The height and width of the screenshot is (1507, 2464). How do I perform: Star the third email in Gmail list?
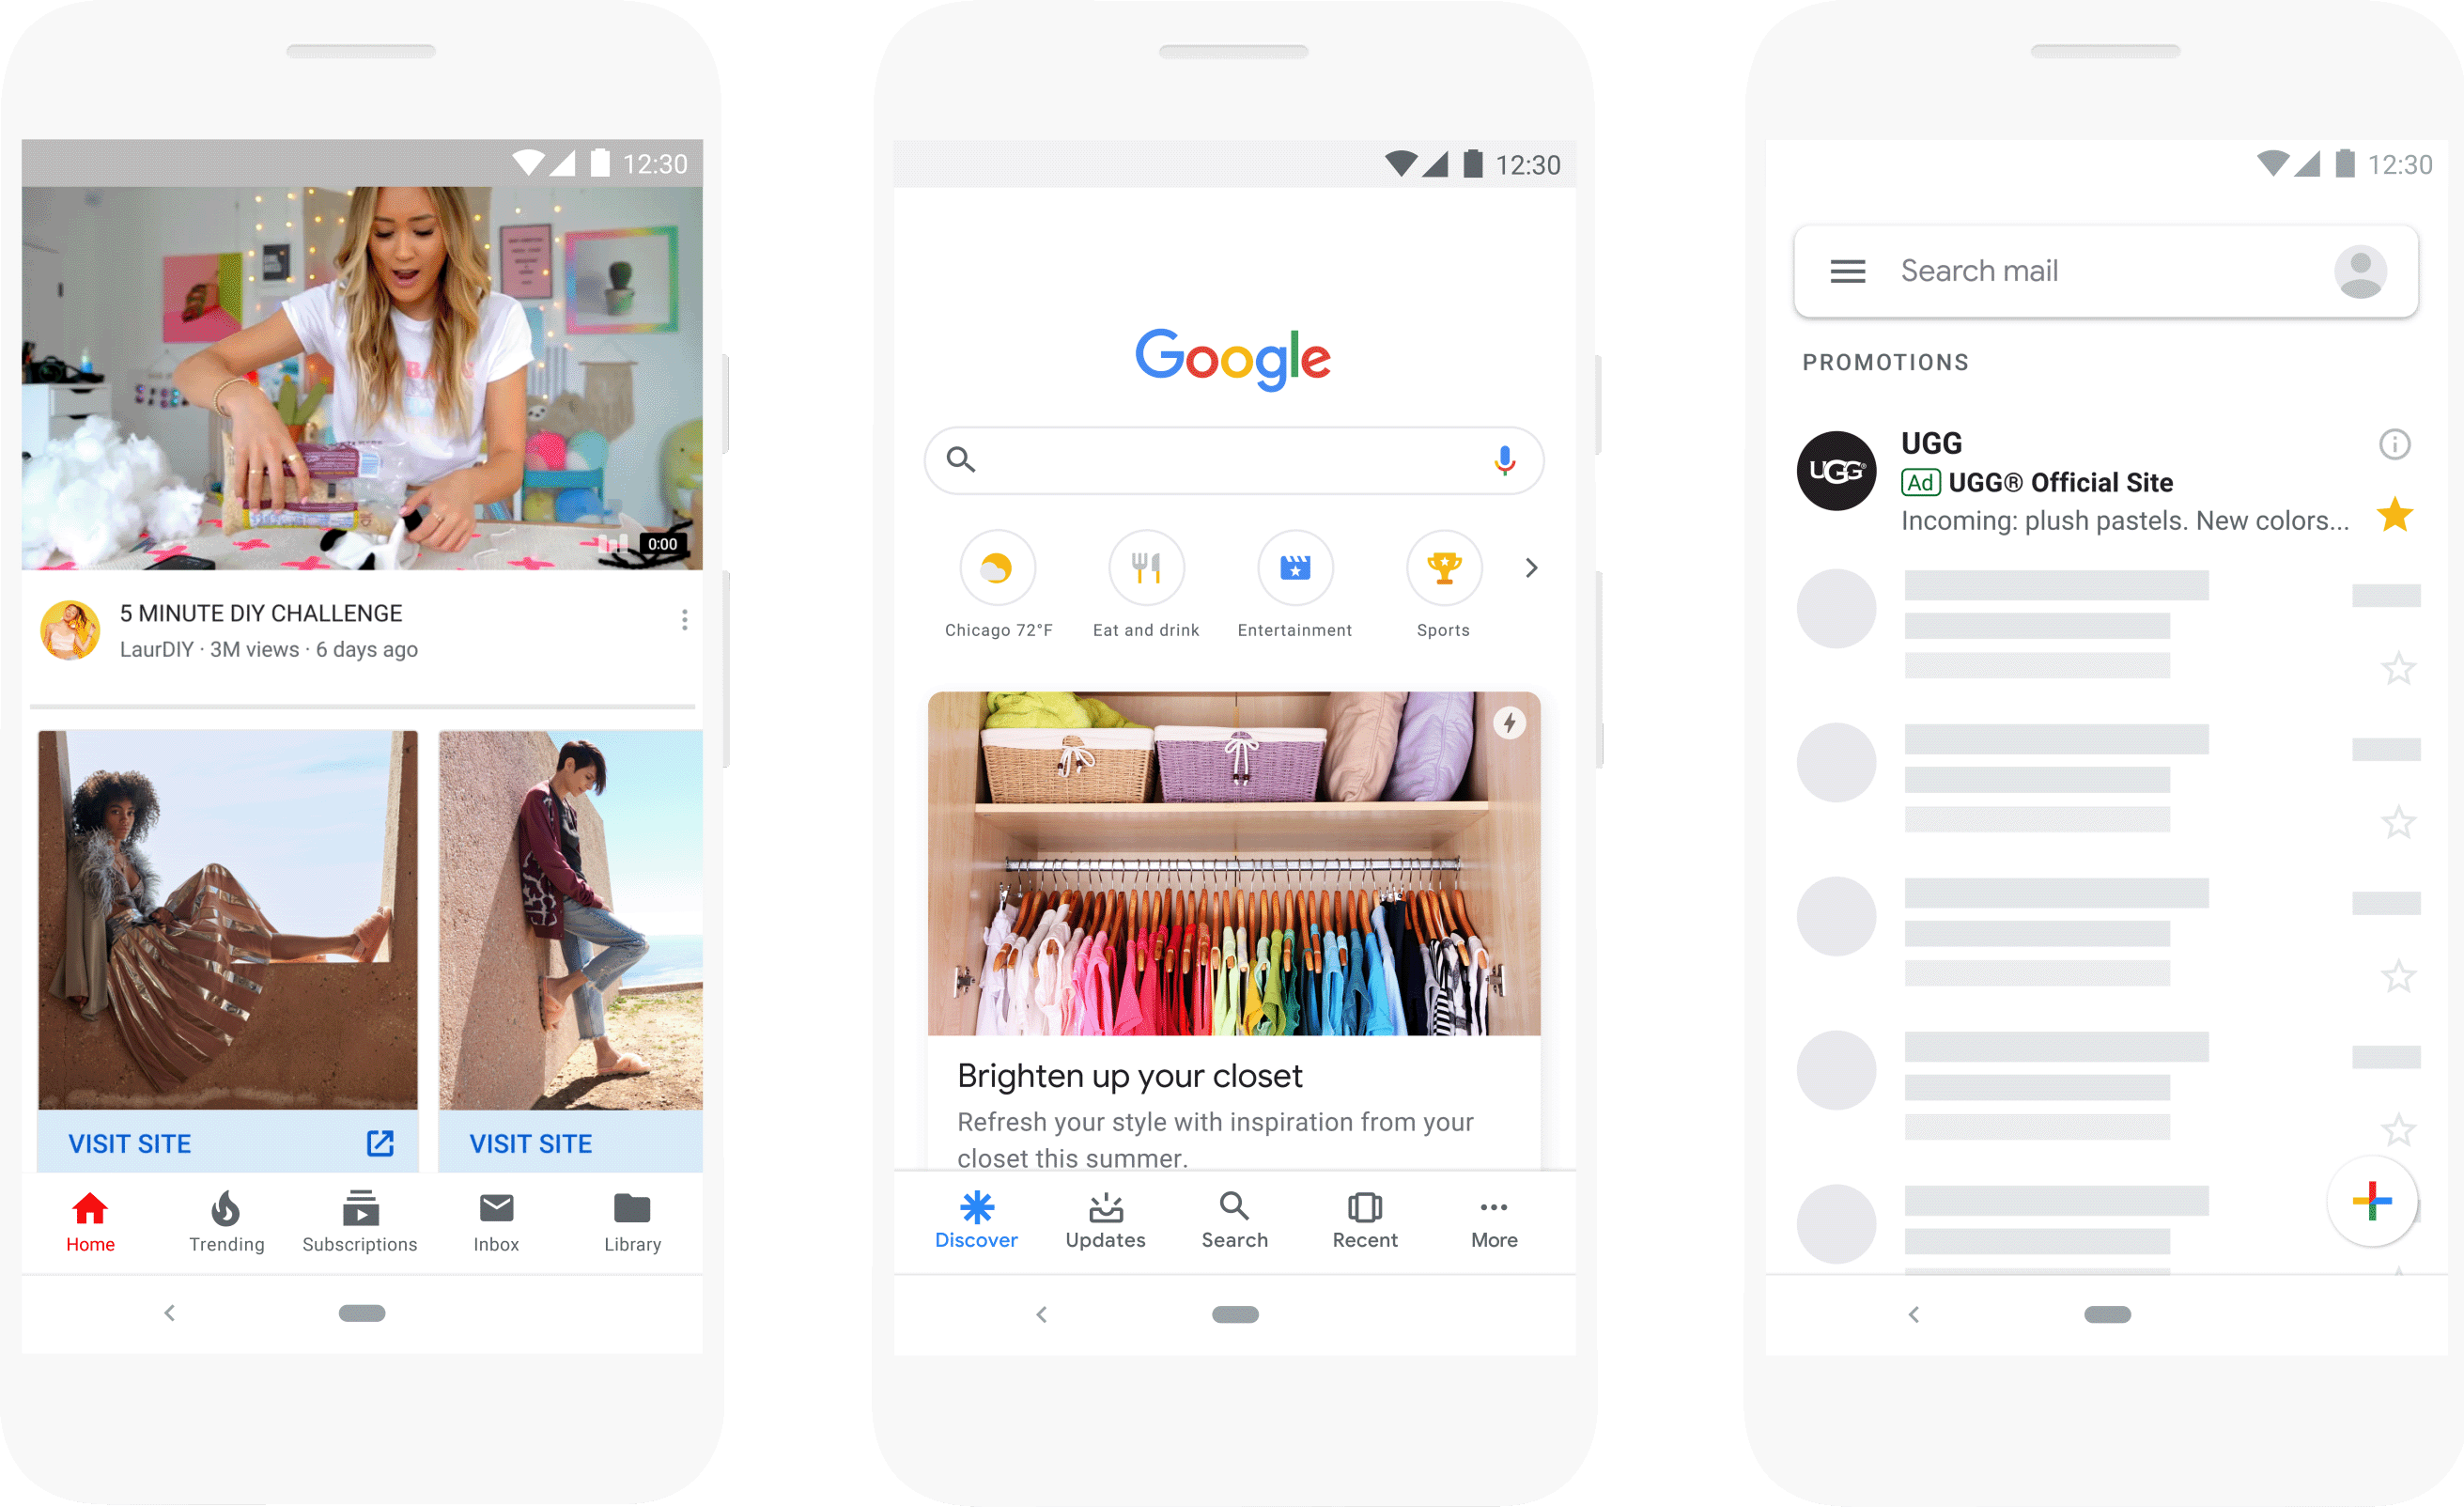2397,975
